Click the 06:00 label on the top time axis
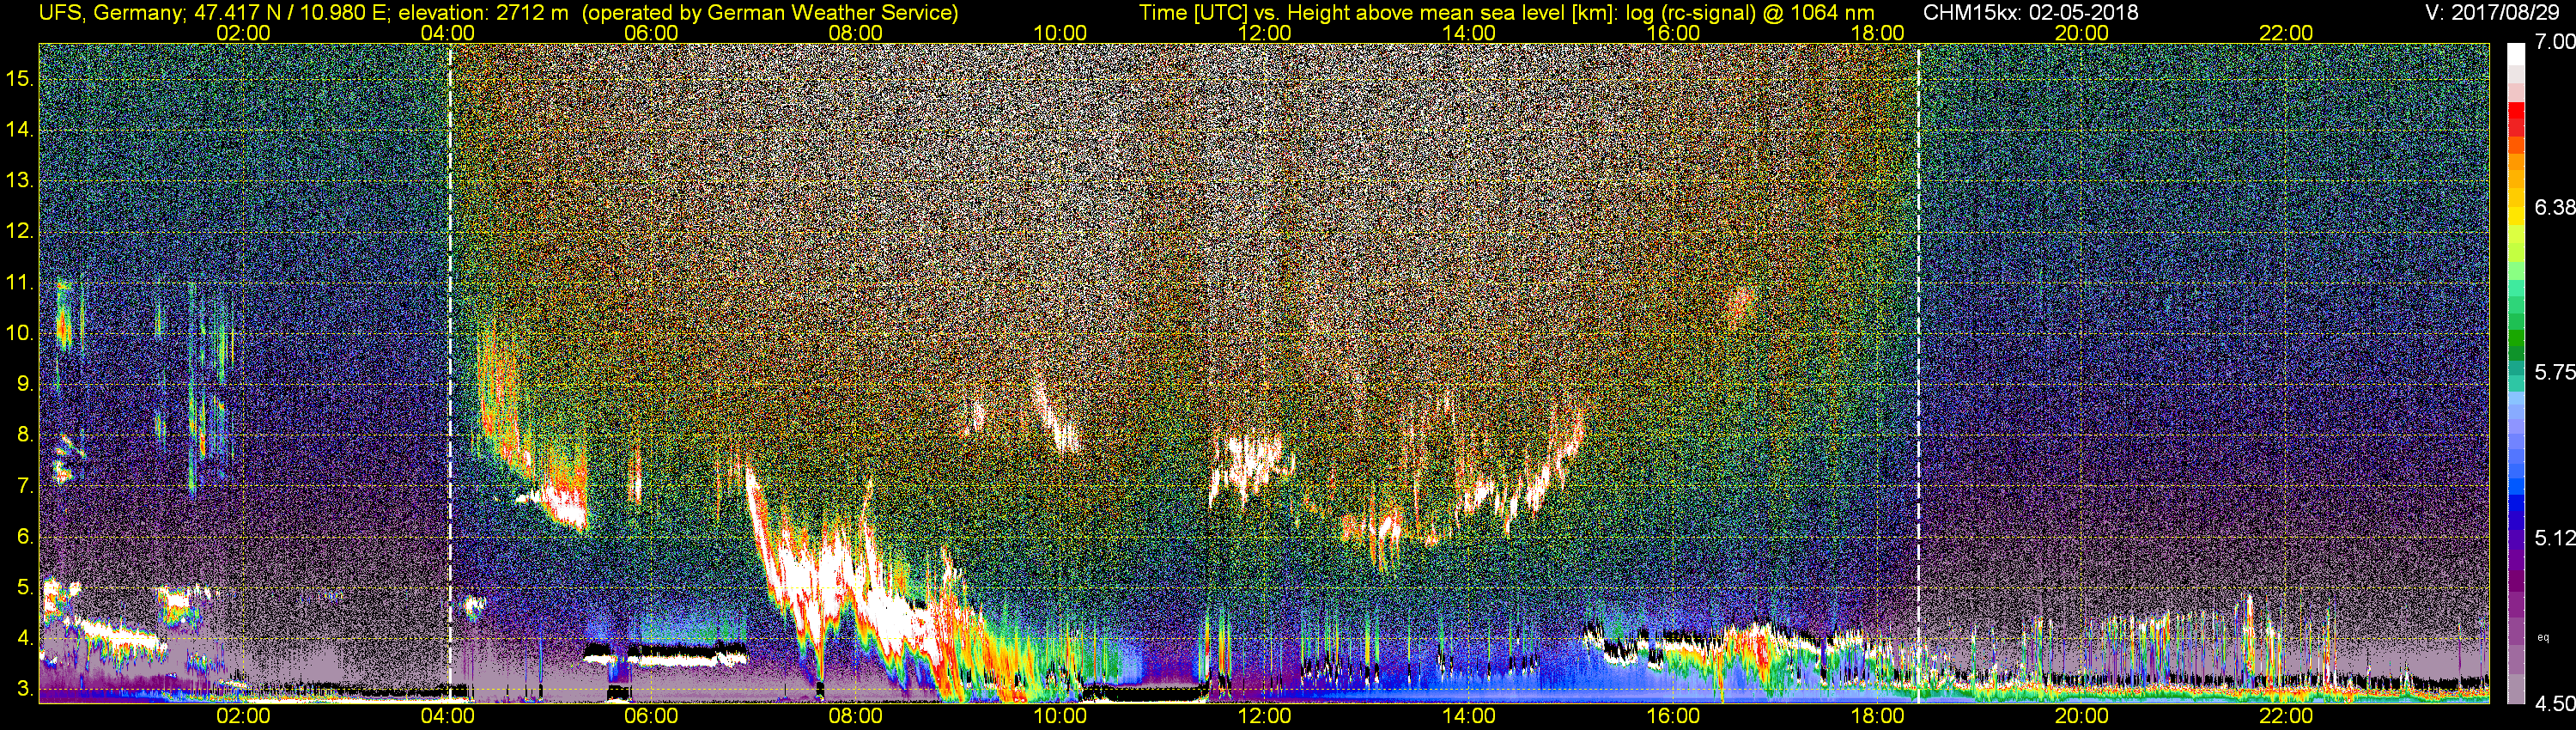This screenshot has height=730, width=2576. tap(651, 33)
